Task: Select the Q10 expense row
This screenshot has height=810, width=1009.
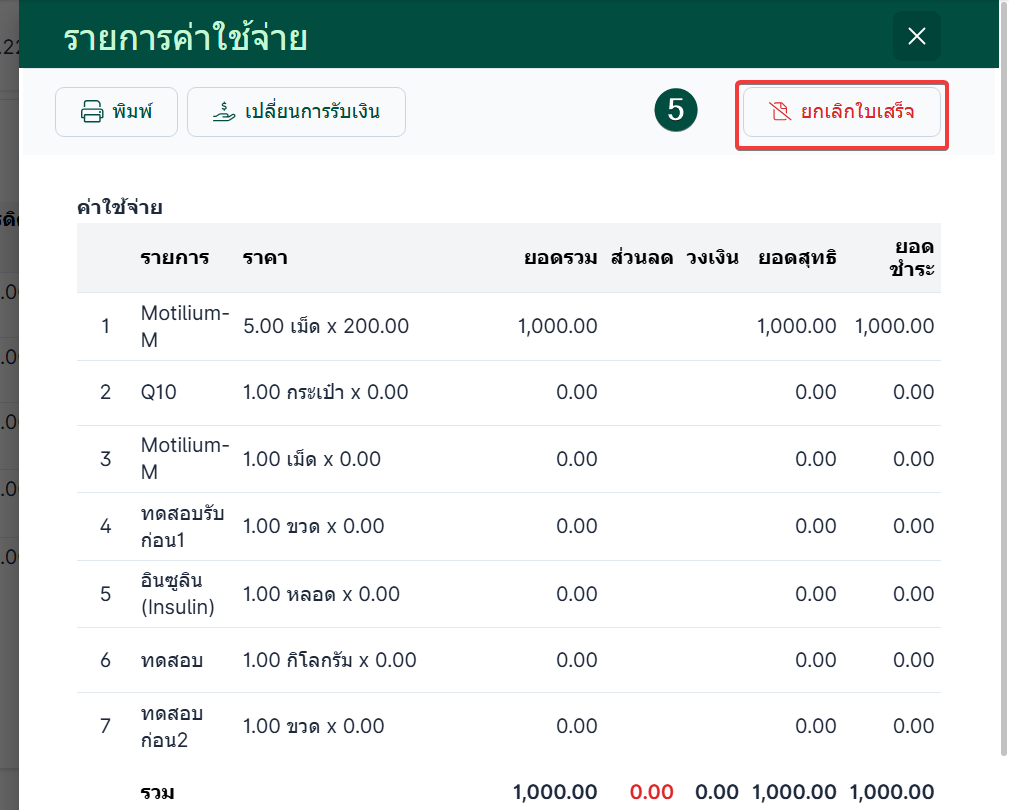Action: [508, 392]
